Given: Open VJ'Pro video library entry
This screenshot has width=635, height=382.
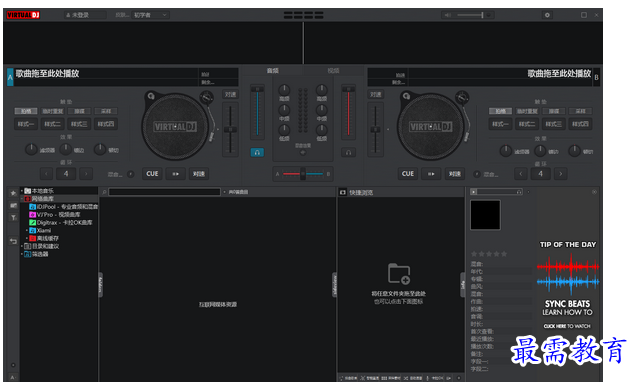Looking at the screenshot, I should tap(55, 214).
